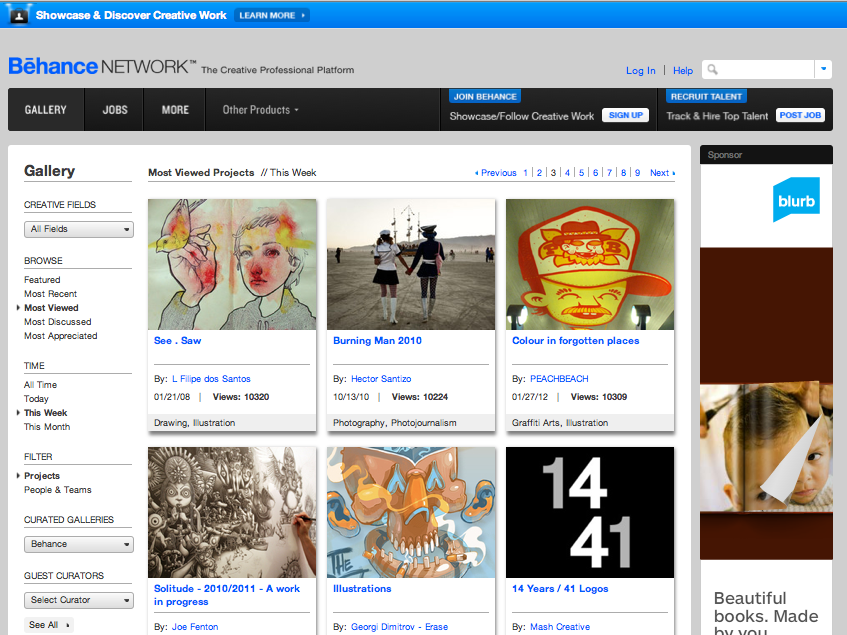The width and height of the screenshot is (847, 635).
Task: Open the MORE menu
Action: (x=174, y=110)
